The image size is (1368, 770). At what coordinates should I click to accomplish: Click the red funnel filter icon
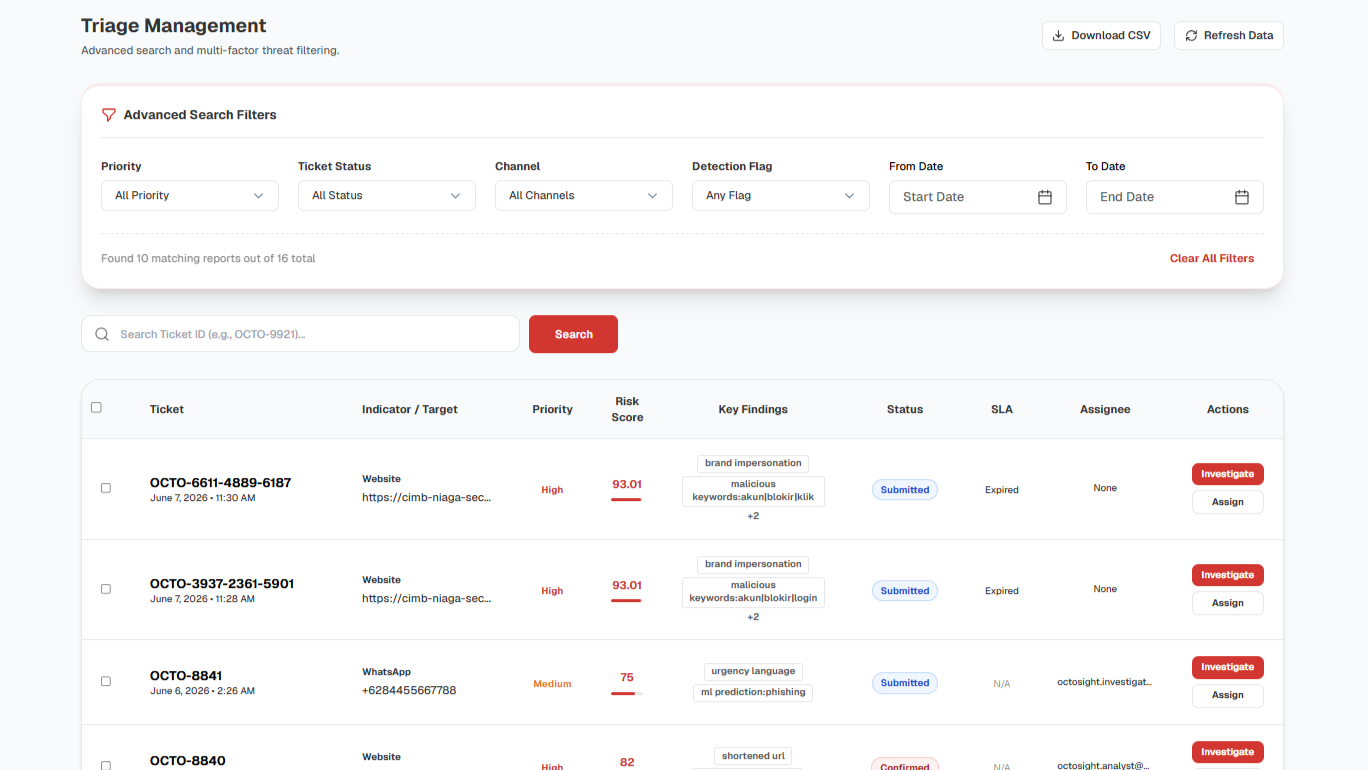pyautogui.click(x=109, y=115)
